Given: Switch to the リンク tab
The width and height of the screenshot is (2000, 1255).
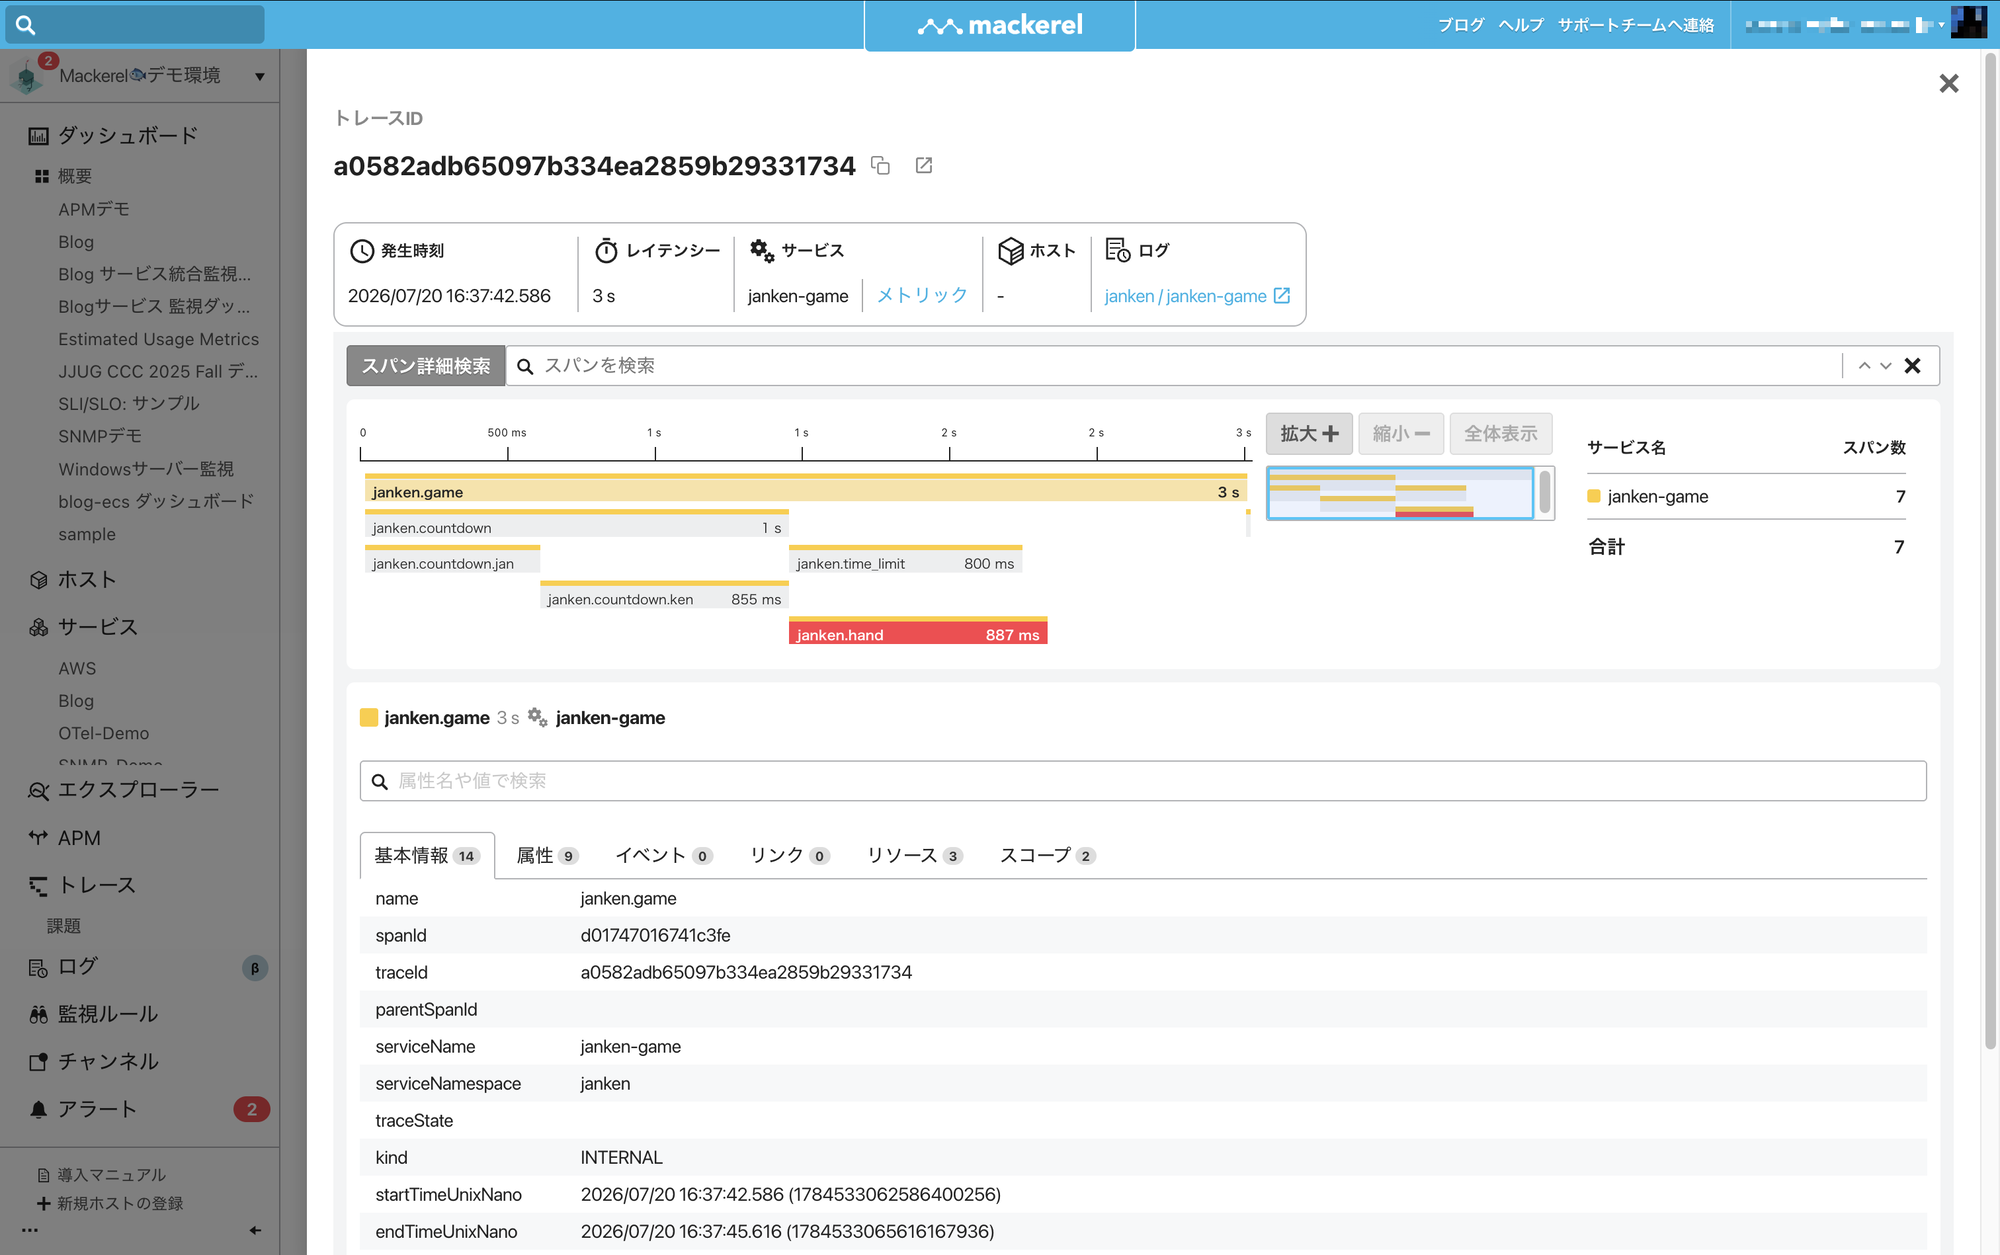Looking at the screenshot, I should click(789, 856).
